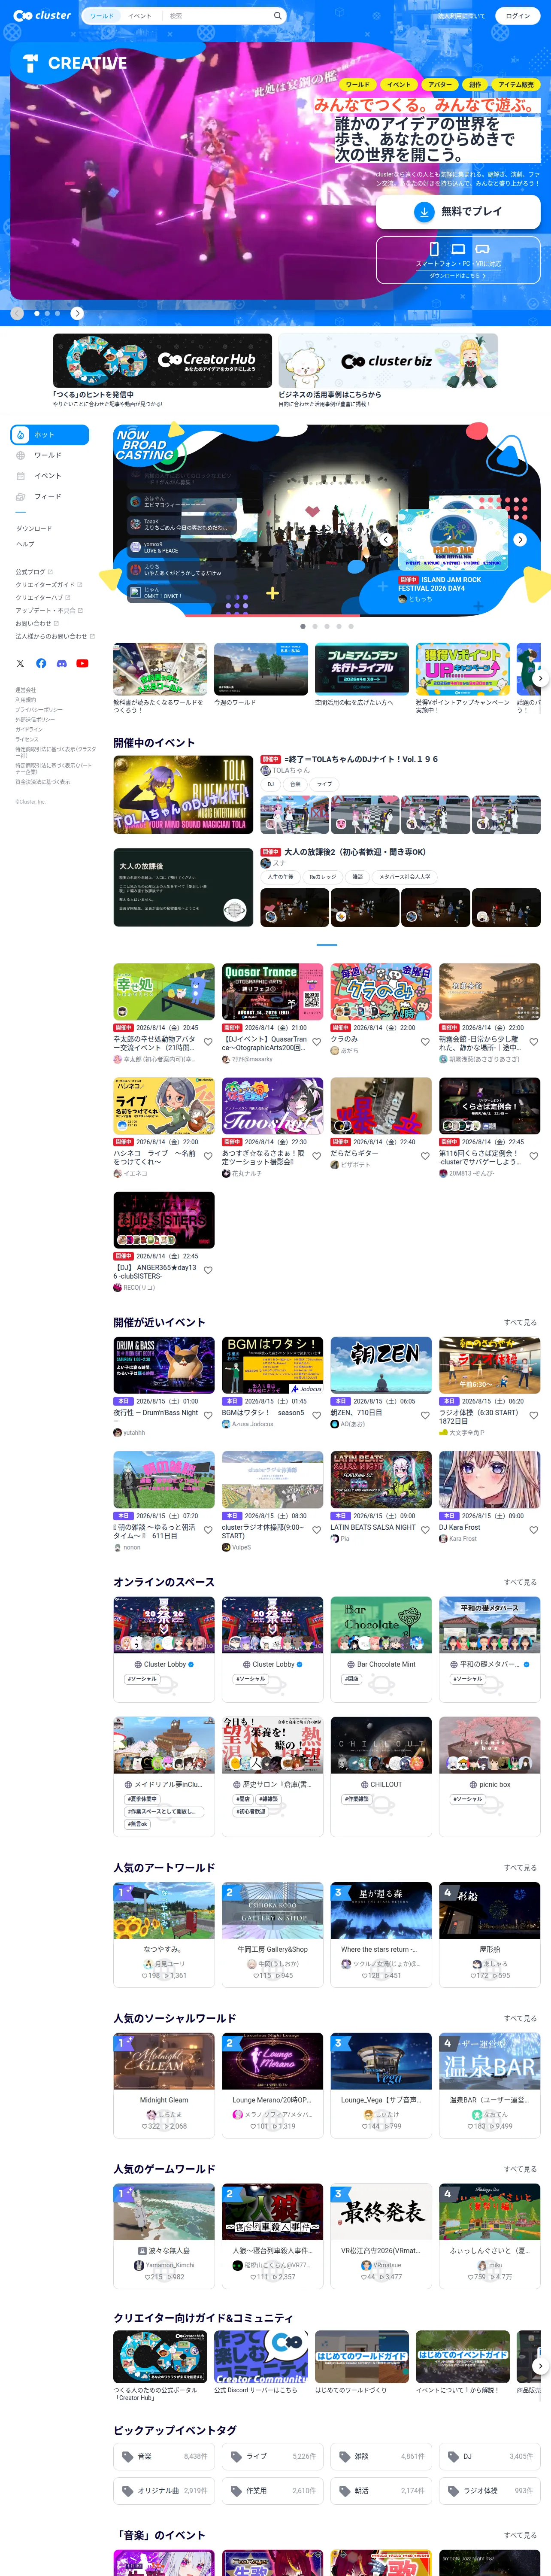The width and height of the screenshot is (551, 2576).
Task: Open the ダウンロードはこちら link in hero
Action: click(458, 275)
